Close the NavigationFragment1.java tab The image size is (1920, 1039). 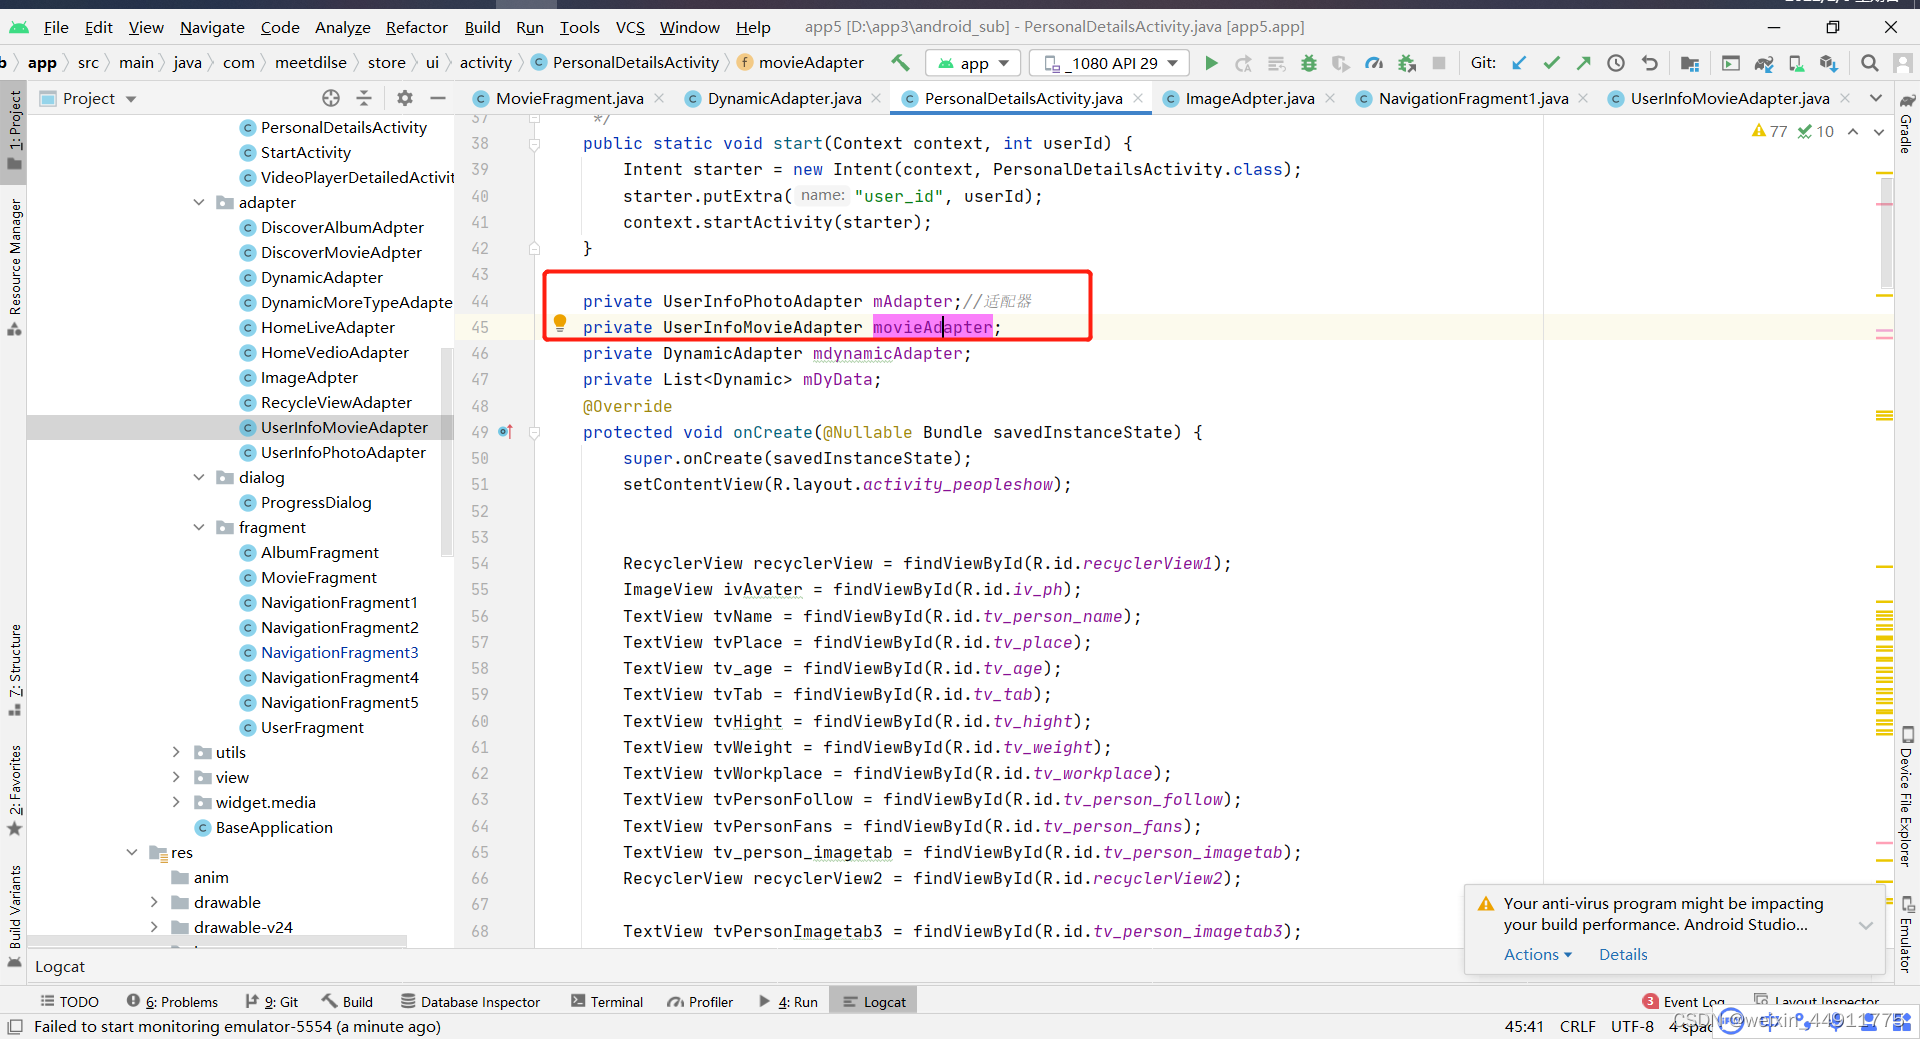pos(1583,98)
